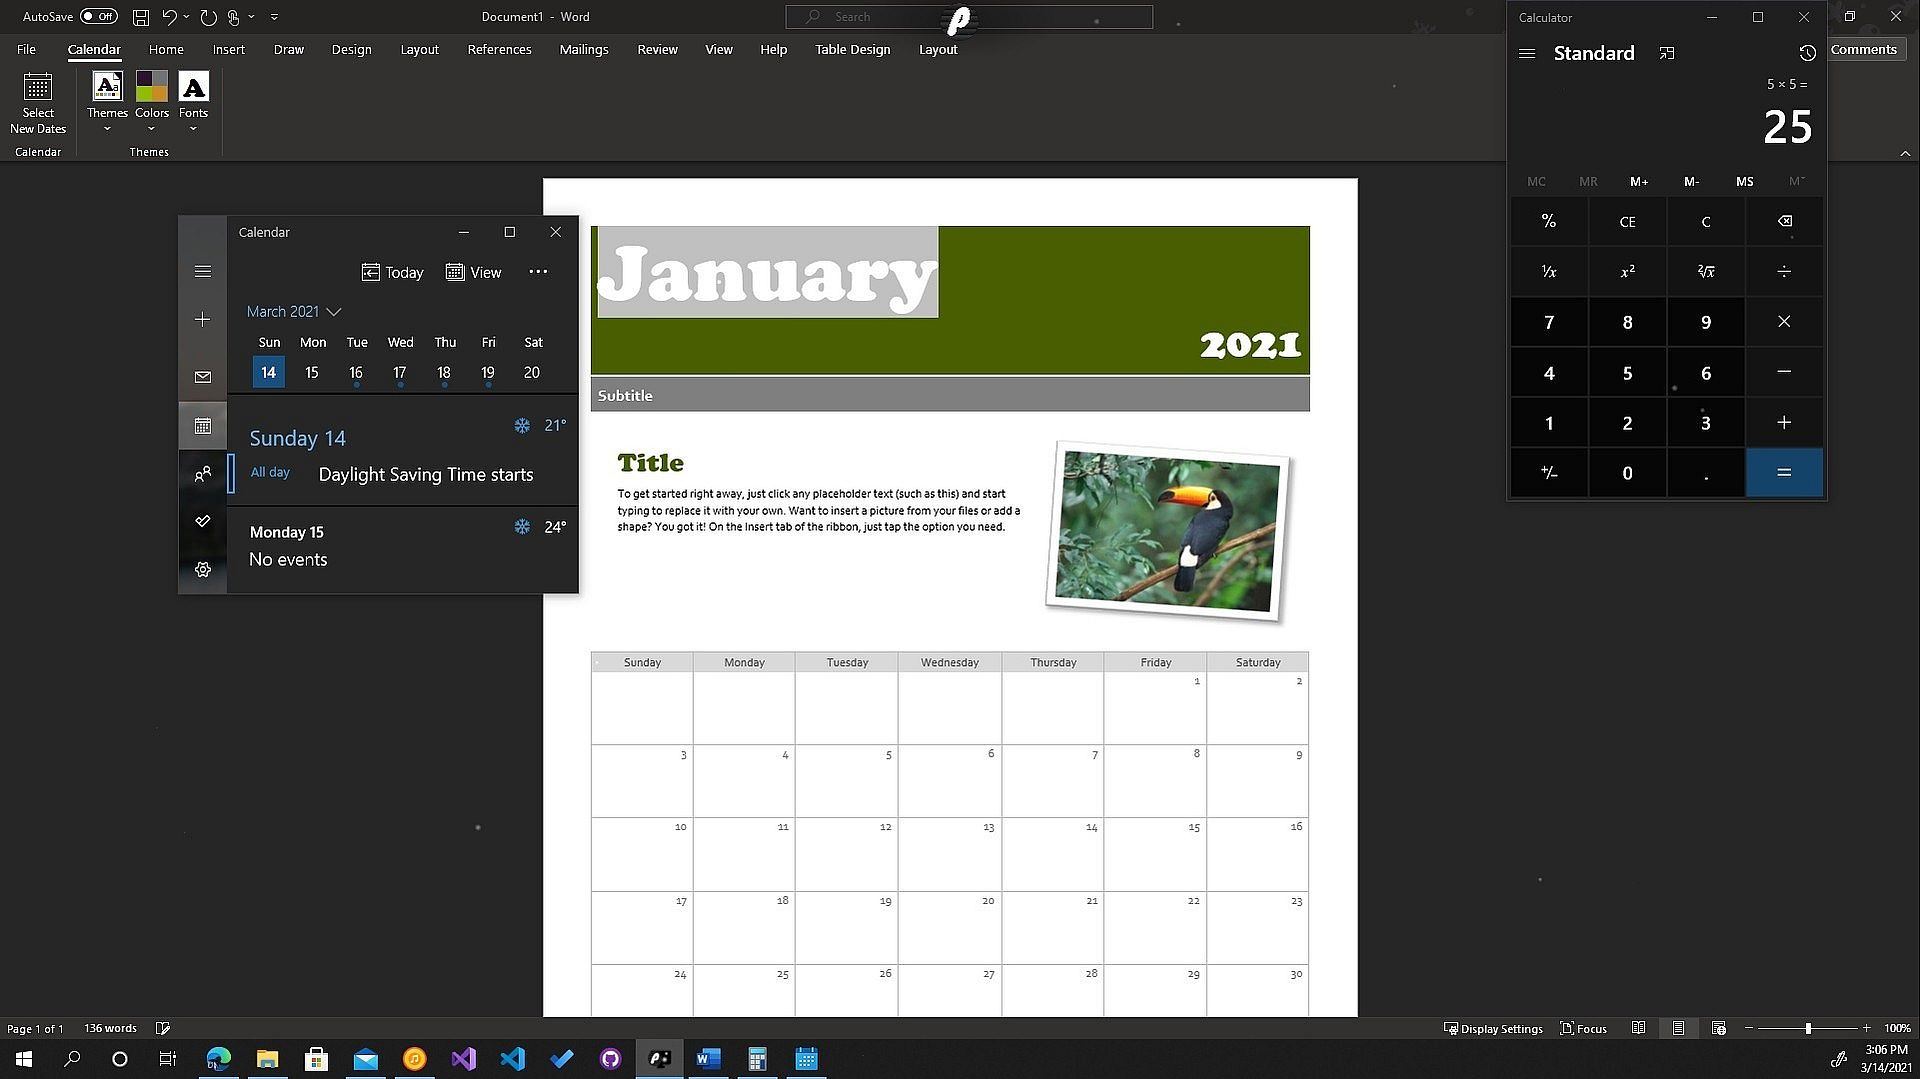
Task: Open People icon in Calendar sidebar
Action: click(203, 474)
